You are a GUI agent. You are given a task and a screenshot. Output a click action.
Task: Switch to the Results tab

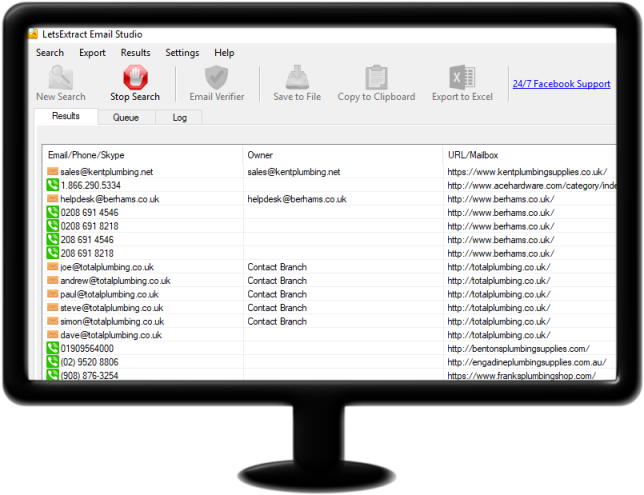(66, 116)
